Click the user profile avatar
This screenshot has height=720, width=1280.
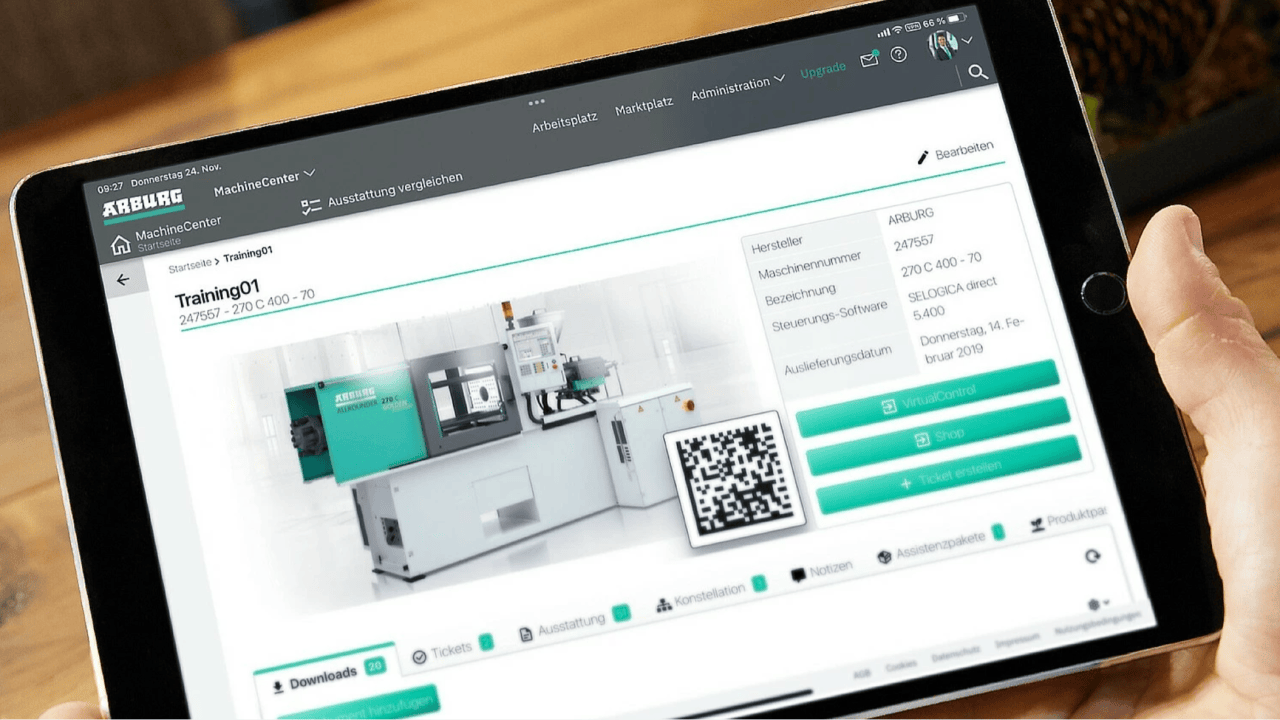pyautogui.click(x=942, y=44)
